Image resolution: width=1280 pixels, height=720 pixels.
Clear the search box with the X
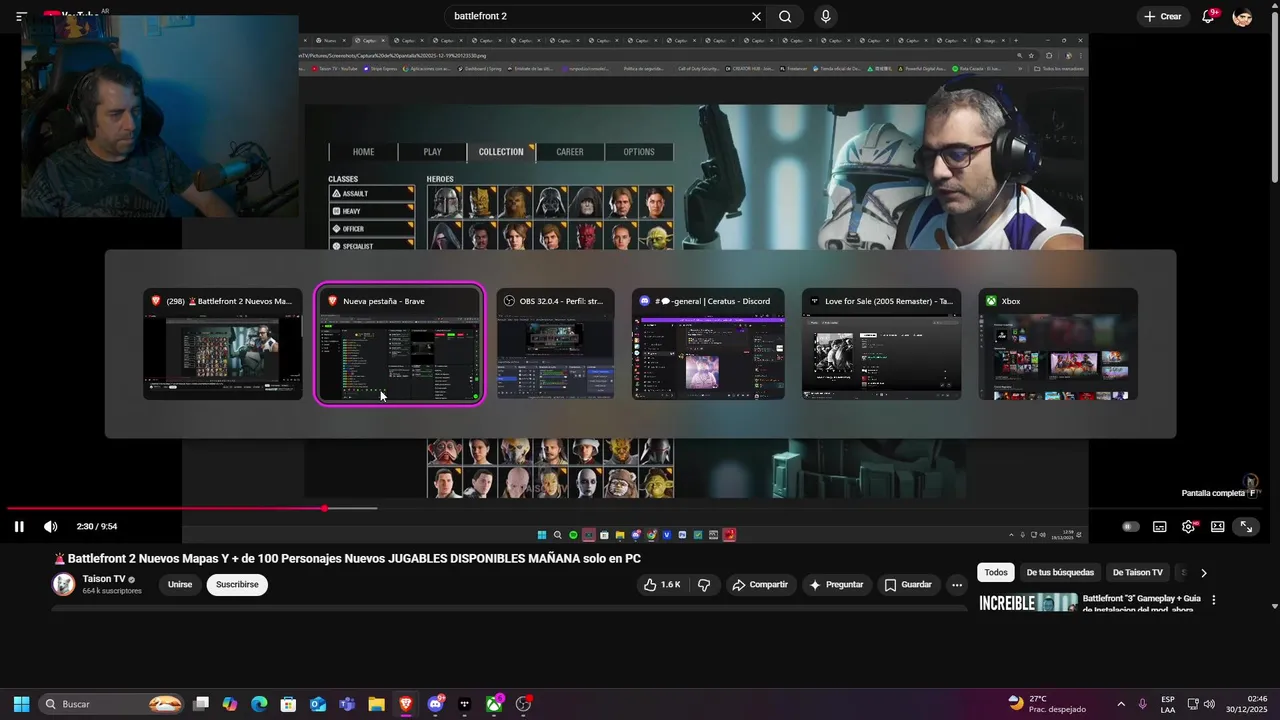click(x=756, y=16)
